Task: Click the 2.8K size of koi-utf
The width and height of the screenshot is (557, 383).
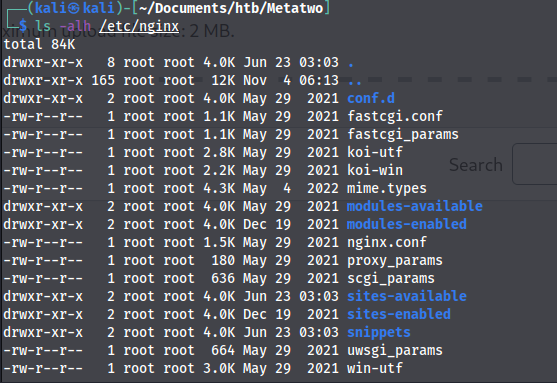Action: (x=219, y=152)
